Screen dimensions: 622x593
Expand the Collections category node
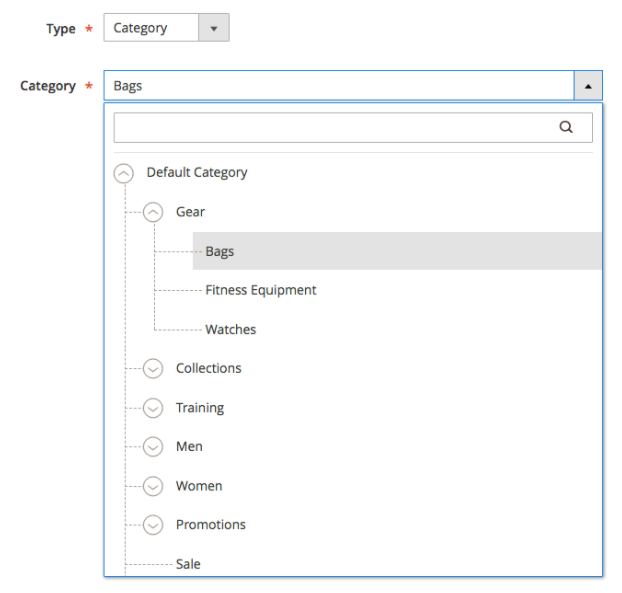[153, 369]
